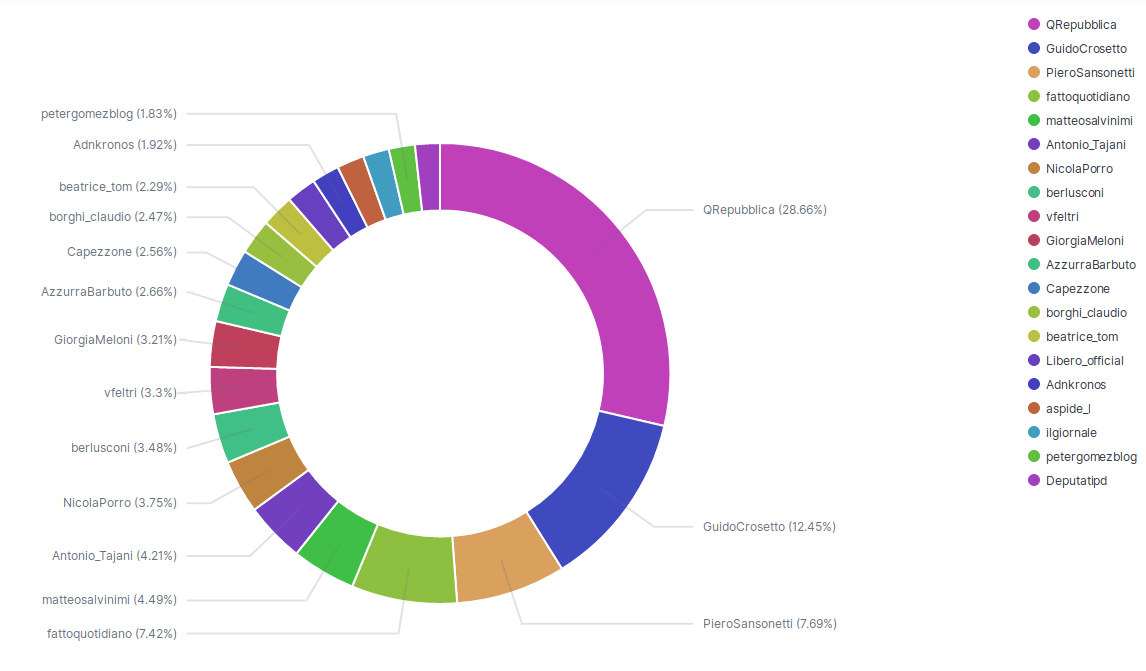Hide fattoquotidiano via legend entry
The width and height of the screenshot is (1146, 671).
(x=1087, y=97)
